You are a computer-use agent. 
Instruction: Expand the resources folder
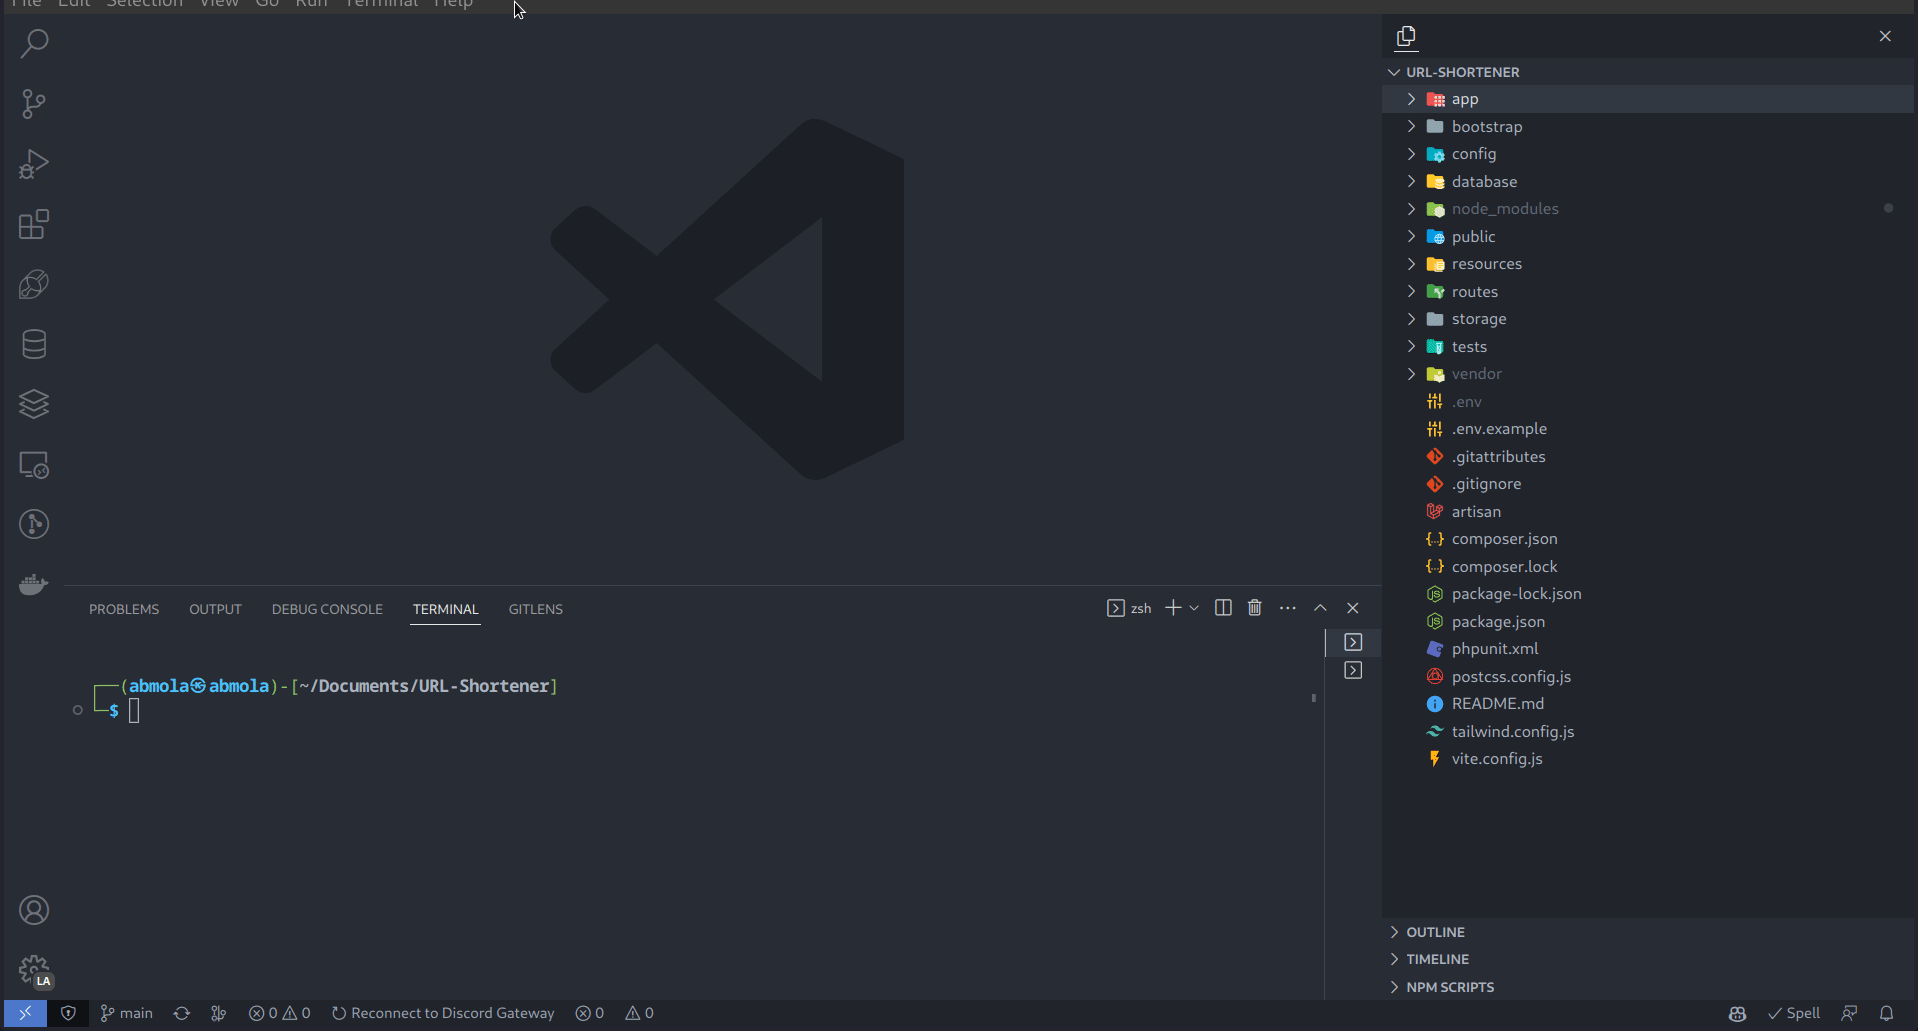1648,264
